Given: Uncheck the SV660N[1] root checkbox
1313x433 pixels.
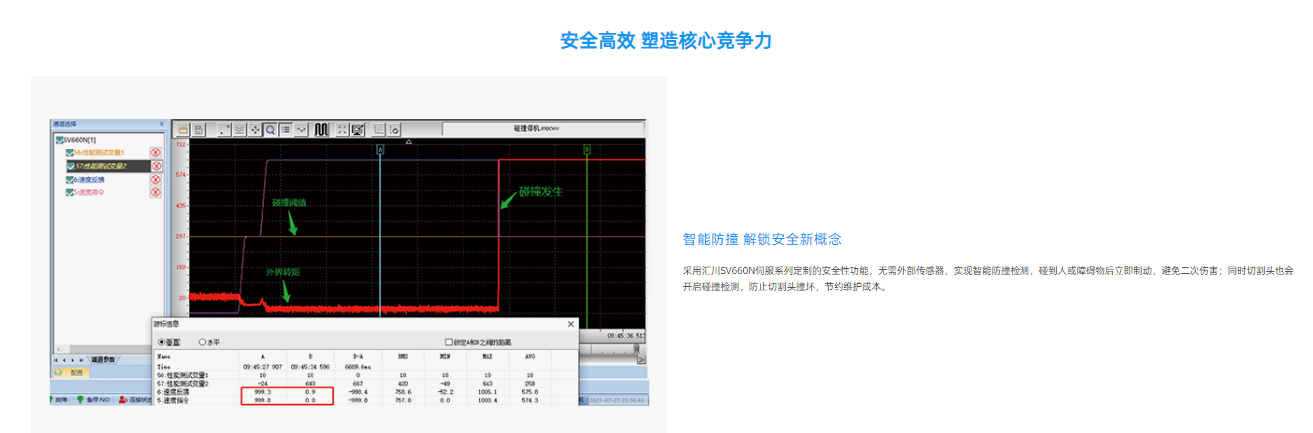Looking at the screenshot, I should pyautogui.click(x=58, y=140).
